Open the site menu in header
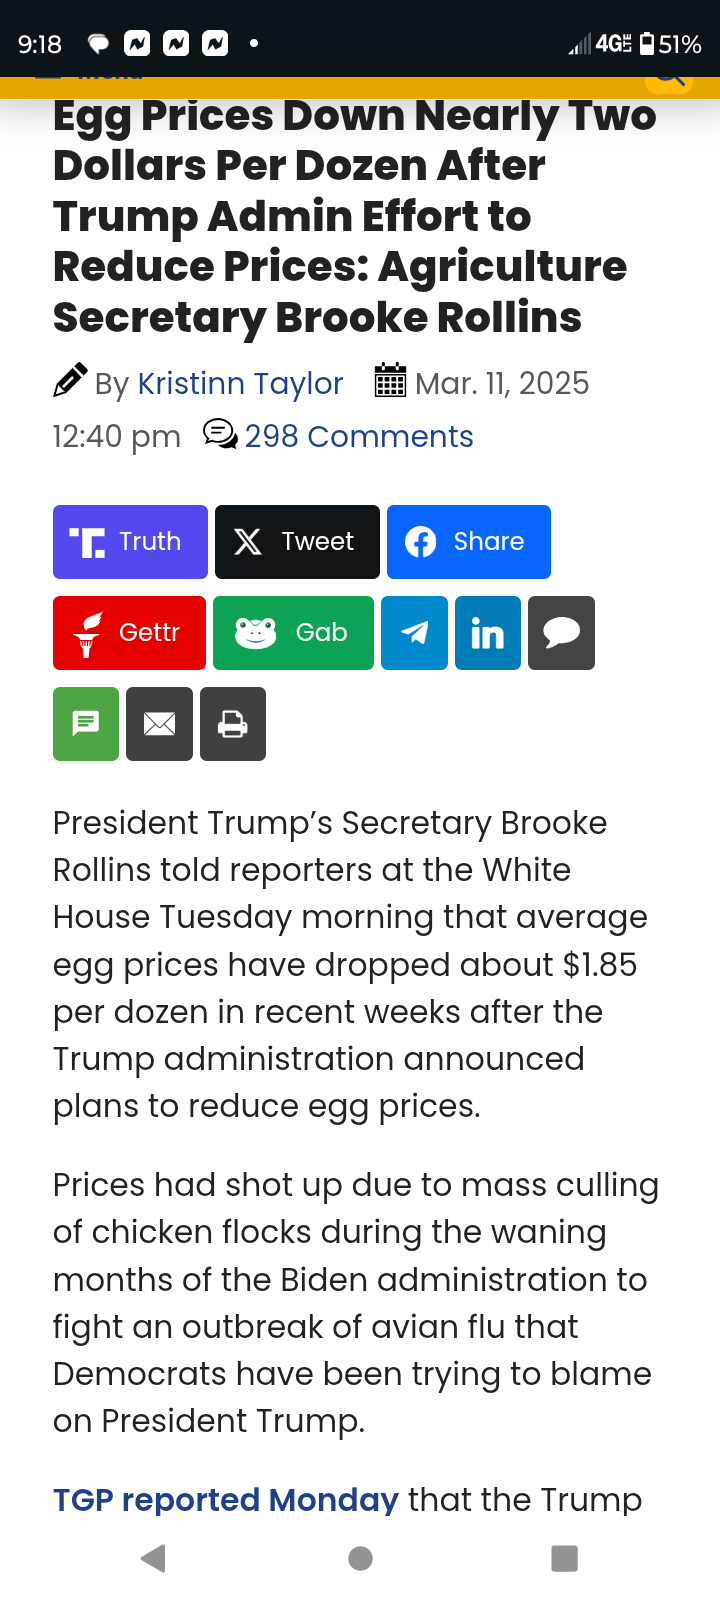Viewport: 720px width, 1600px height. pyautogui.click(x=90, y=80)
